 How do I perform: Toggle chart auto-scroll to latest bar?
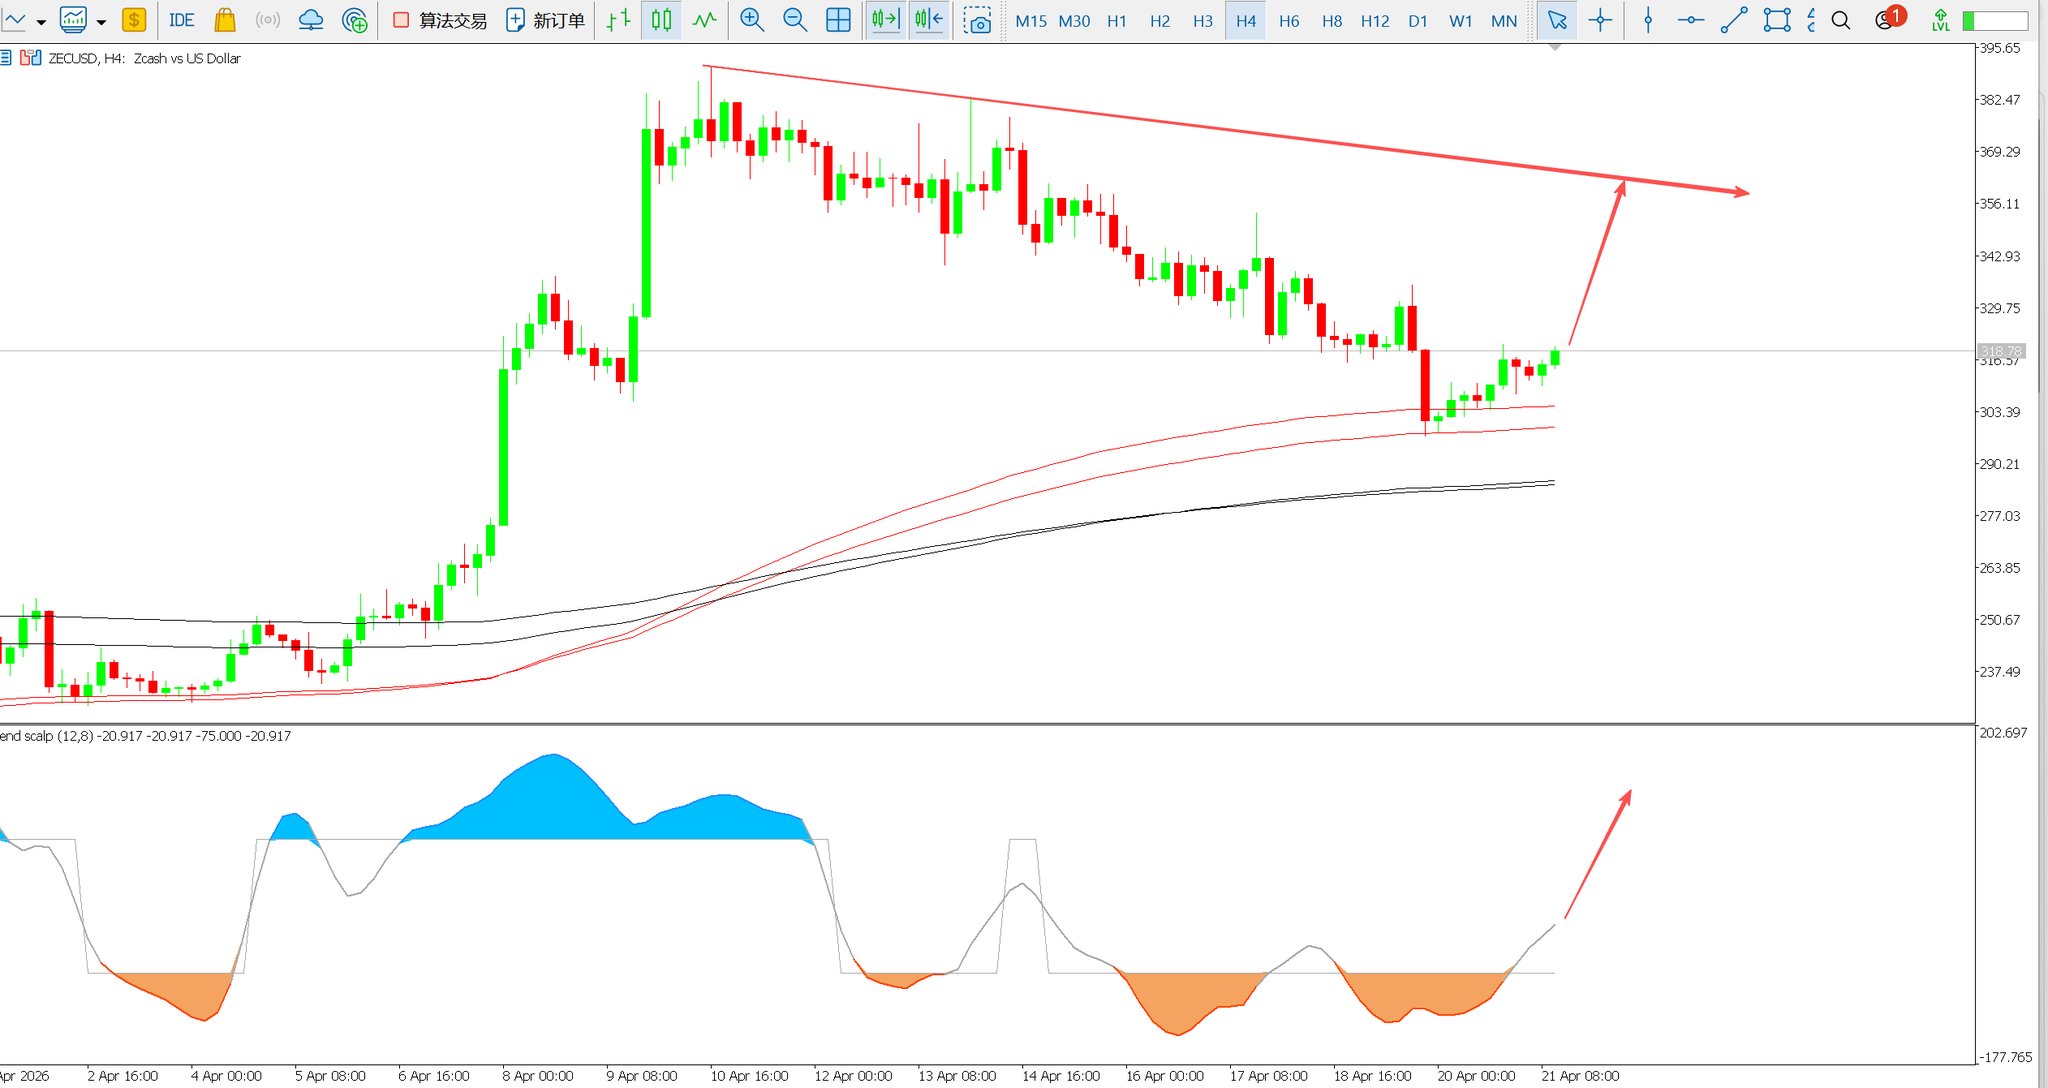885,20
